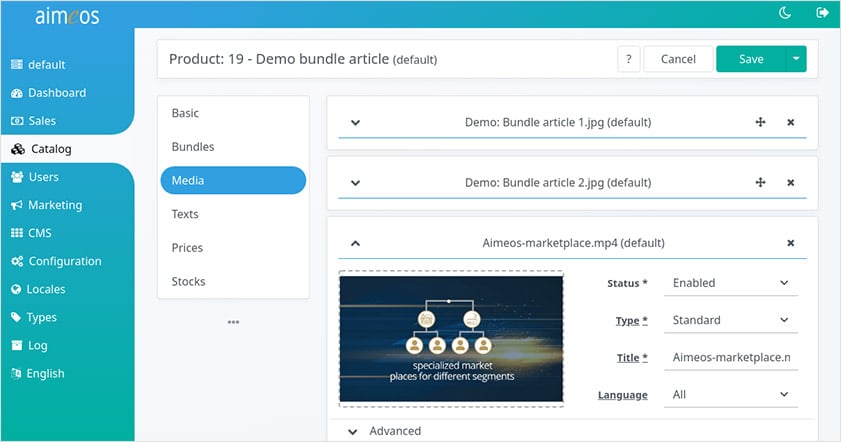Click the Status field label

coord(627,283)
